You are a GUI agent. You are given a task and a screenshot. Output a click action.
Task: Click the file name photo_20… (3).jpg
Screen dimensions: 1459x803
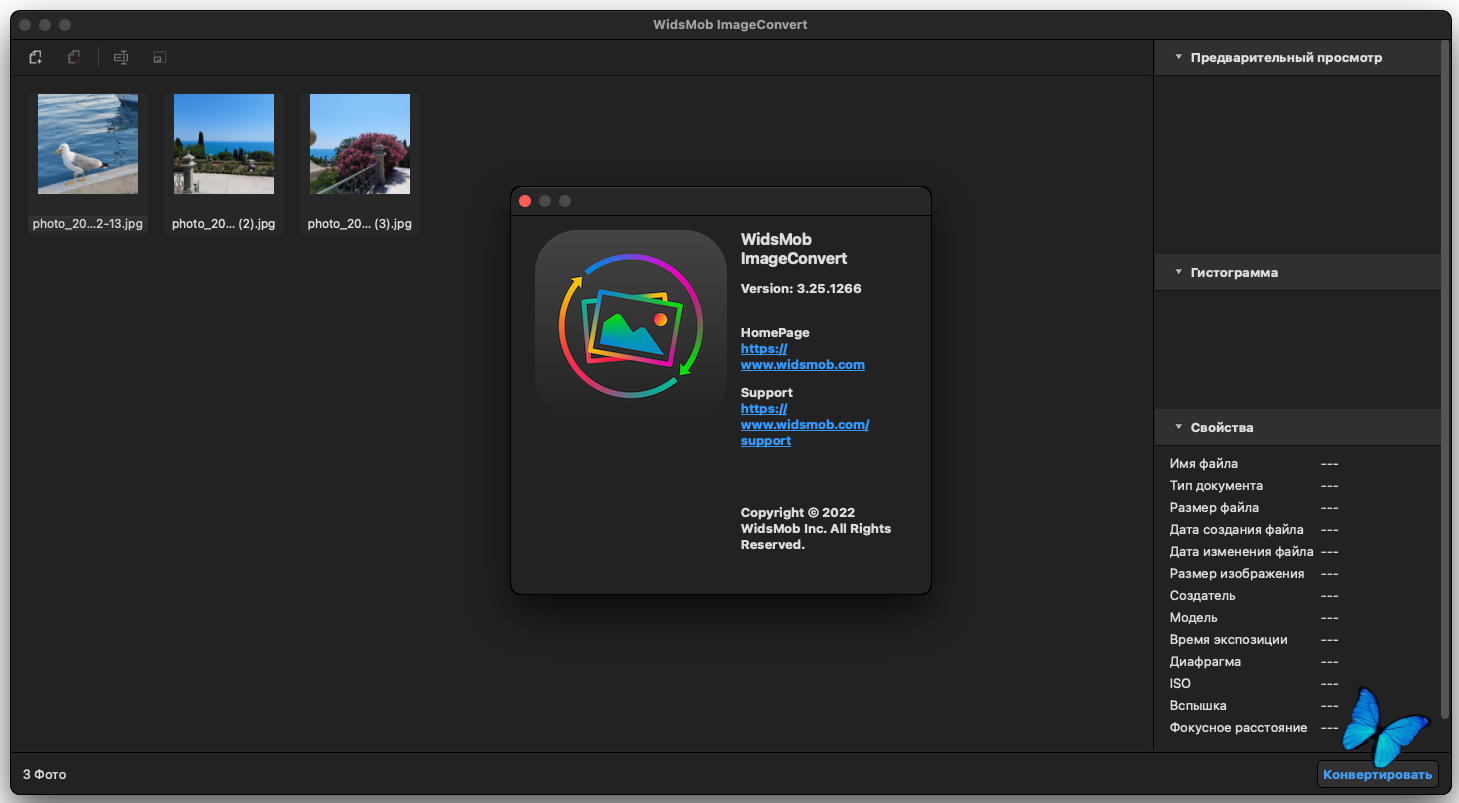pos(360,224)
